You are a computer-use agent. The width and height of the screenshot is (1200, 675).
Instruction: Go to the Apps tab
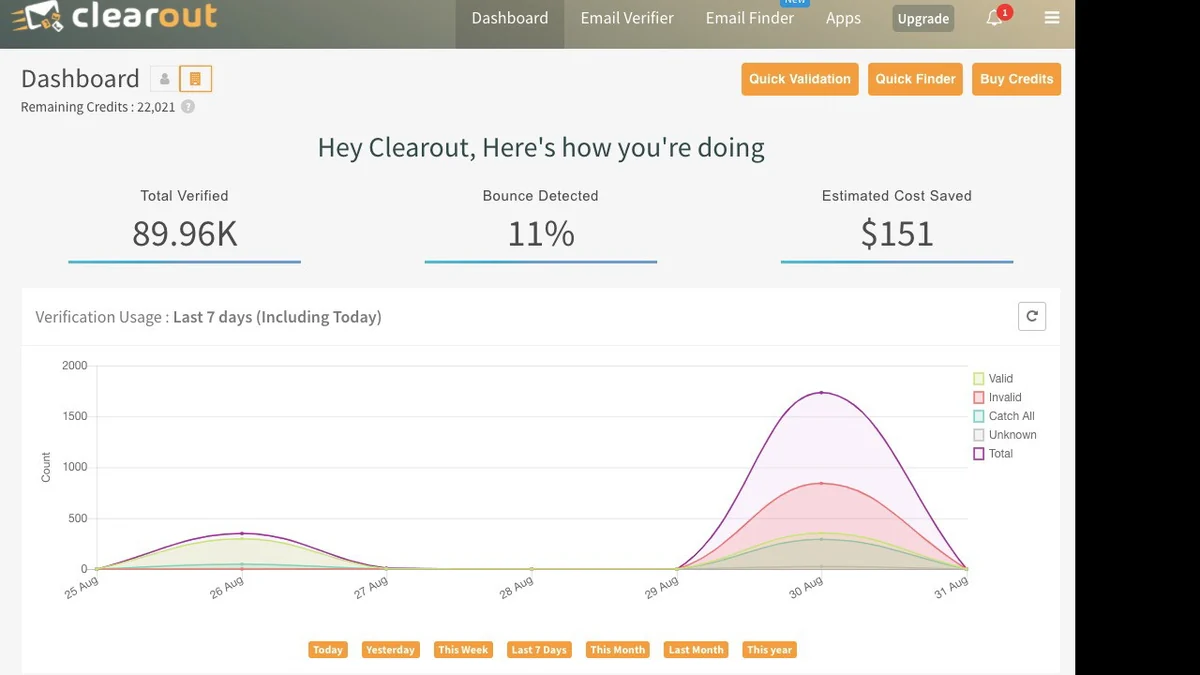843,18
